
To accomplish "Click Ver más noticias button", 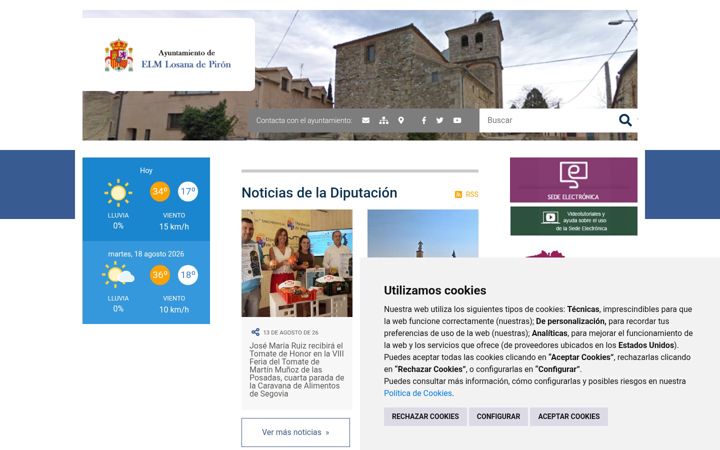I will click(x=295, y=432).
